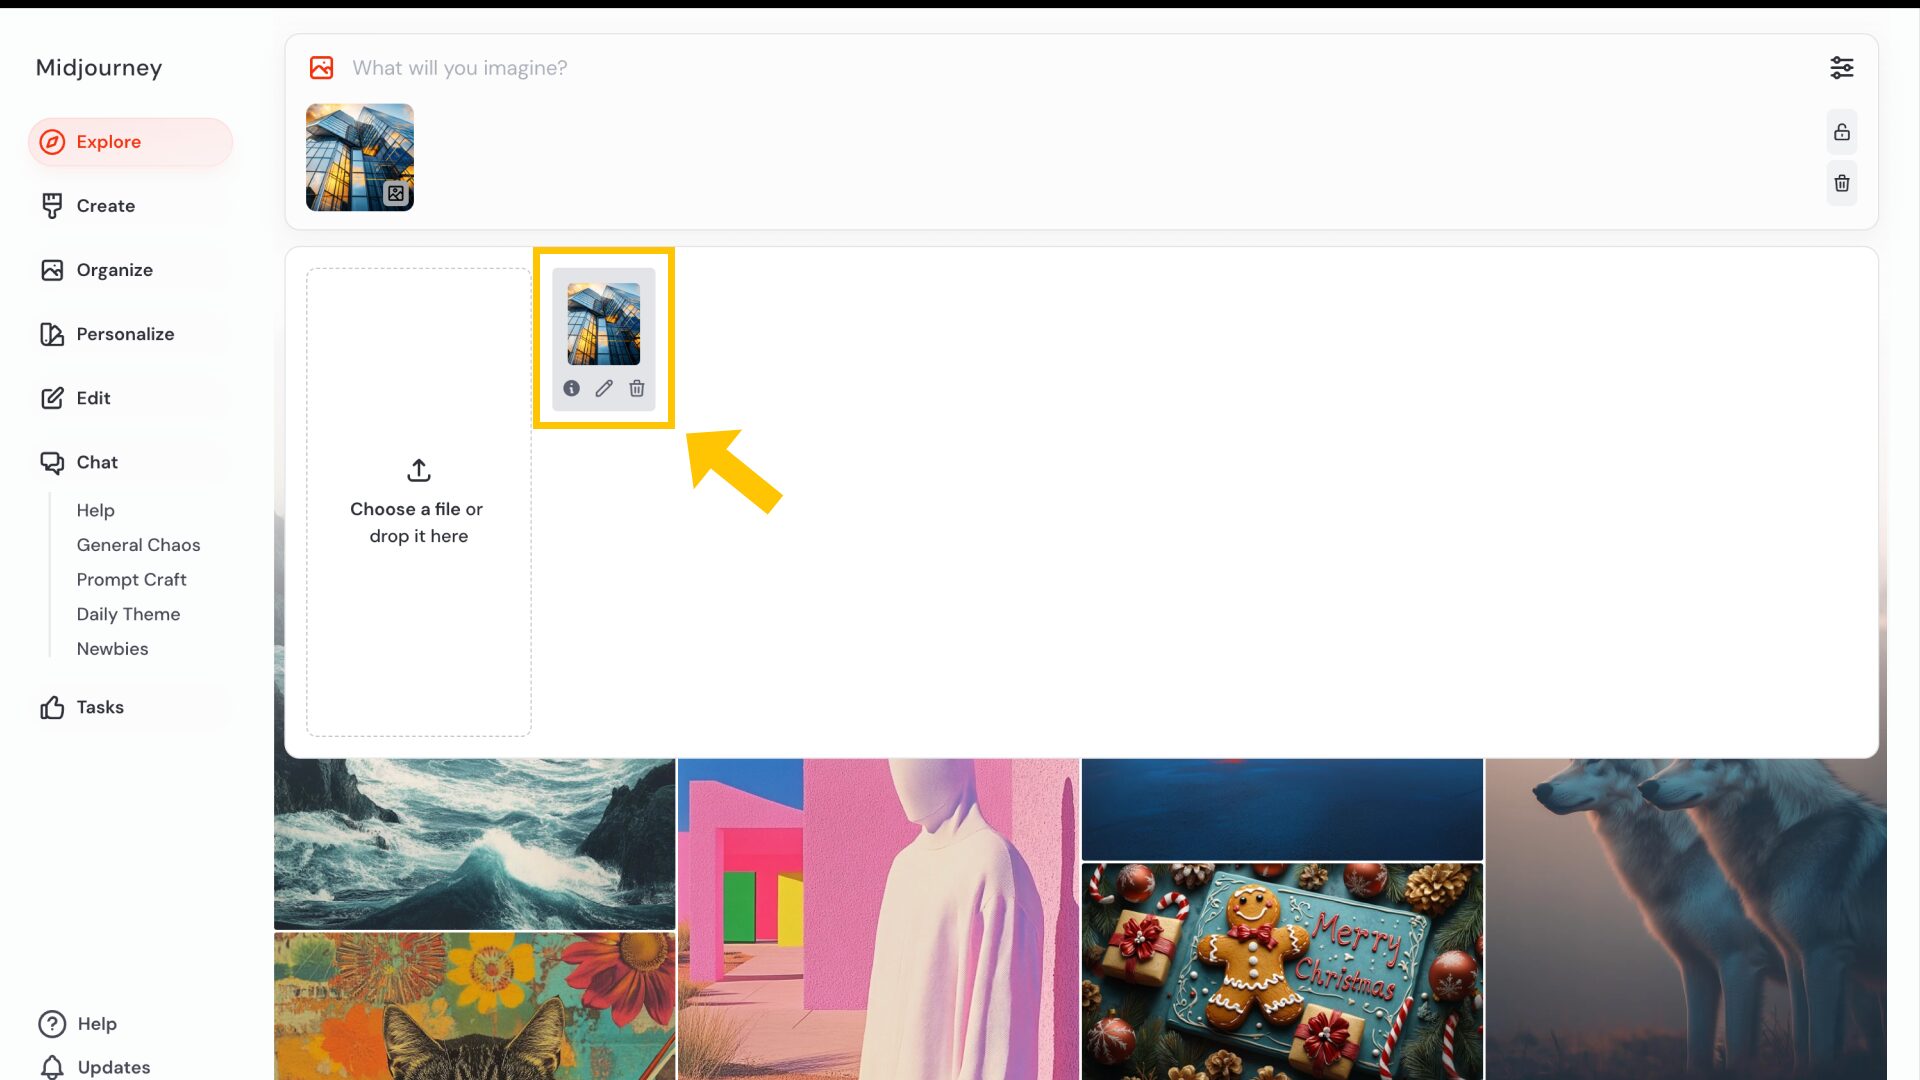Edit the uploaded image with the pencil icon
Viewport: 1920px width, 1080px height.
coord(603,388)
